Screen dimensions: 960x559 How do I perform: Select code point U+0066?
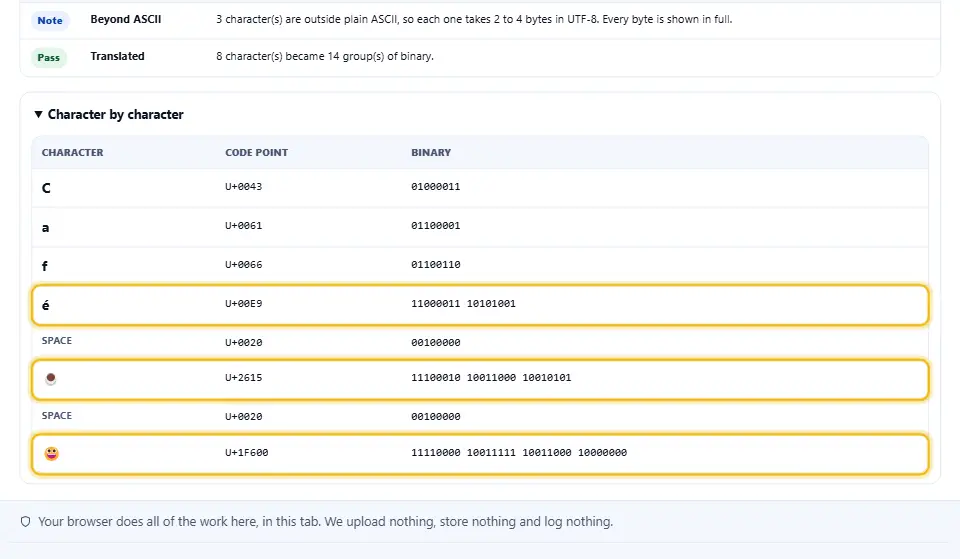[244, 265]
